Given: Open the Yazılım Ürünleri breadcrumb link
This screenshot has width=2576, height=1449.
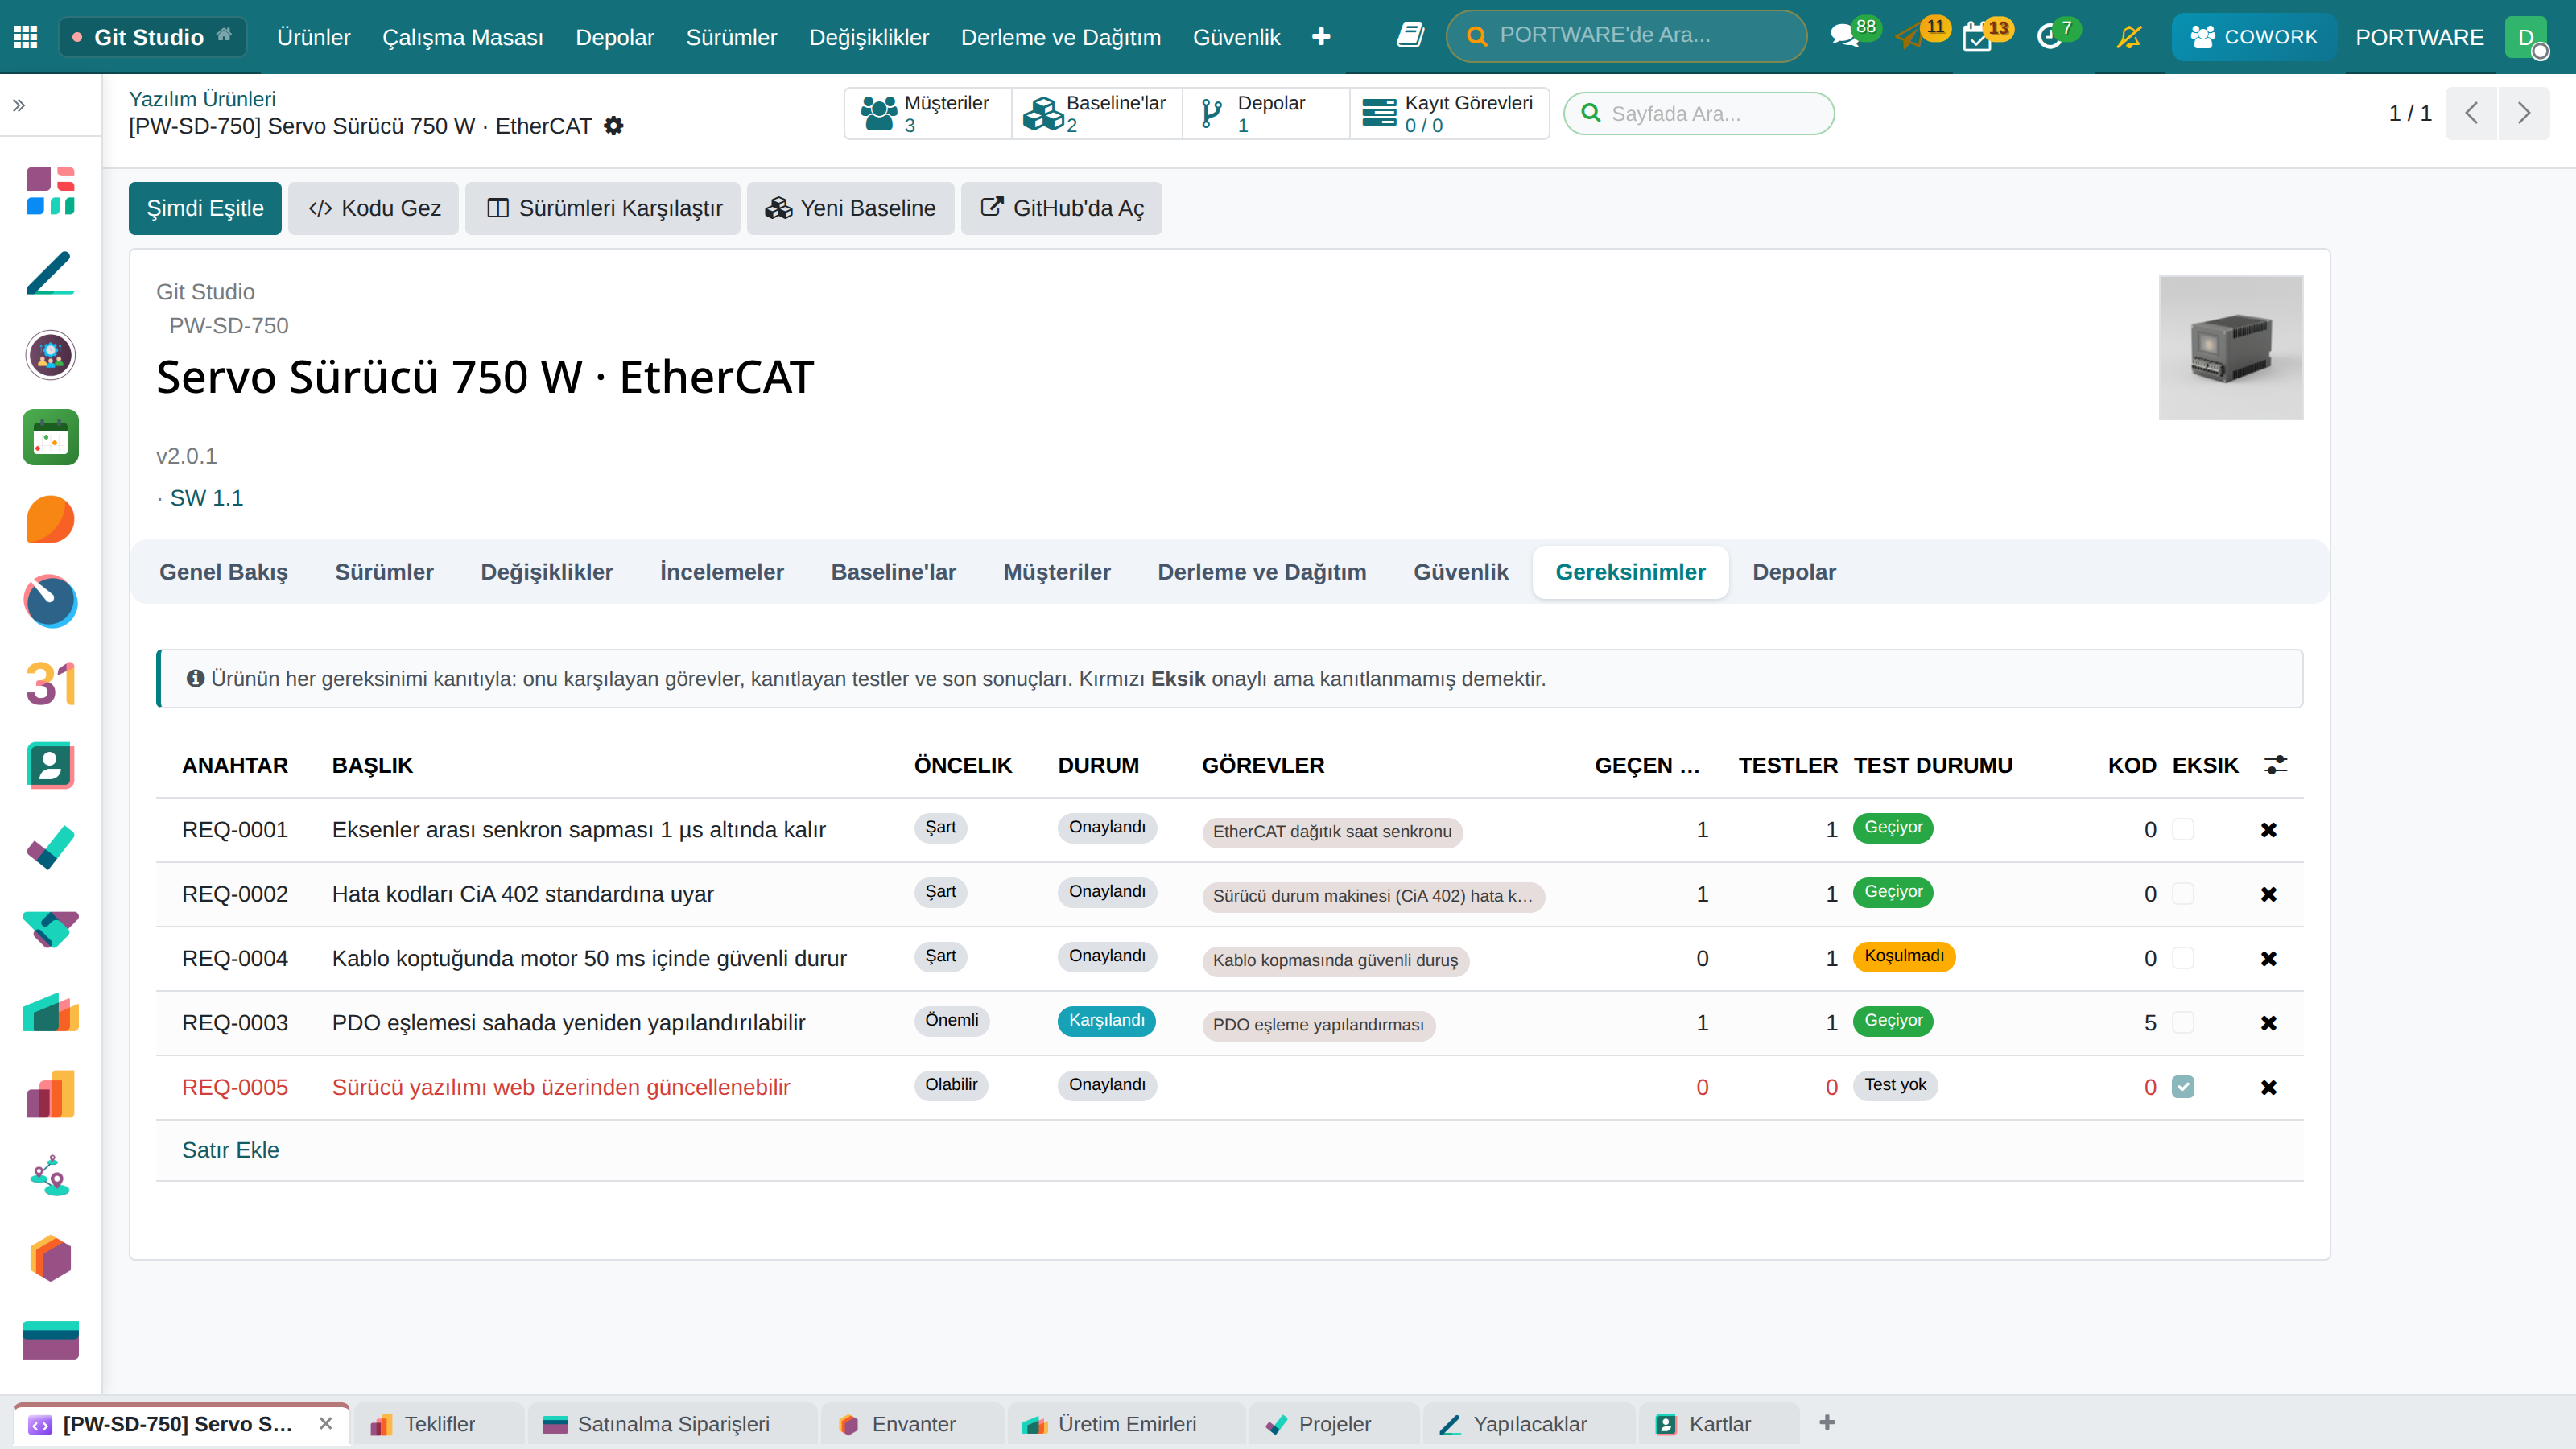Looking at the screenshot, I should [x=202, y=99].
